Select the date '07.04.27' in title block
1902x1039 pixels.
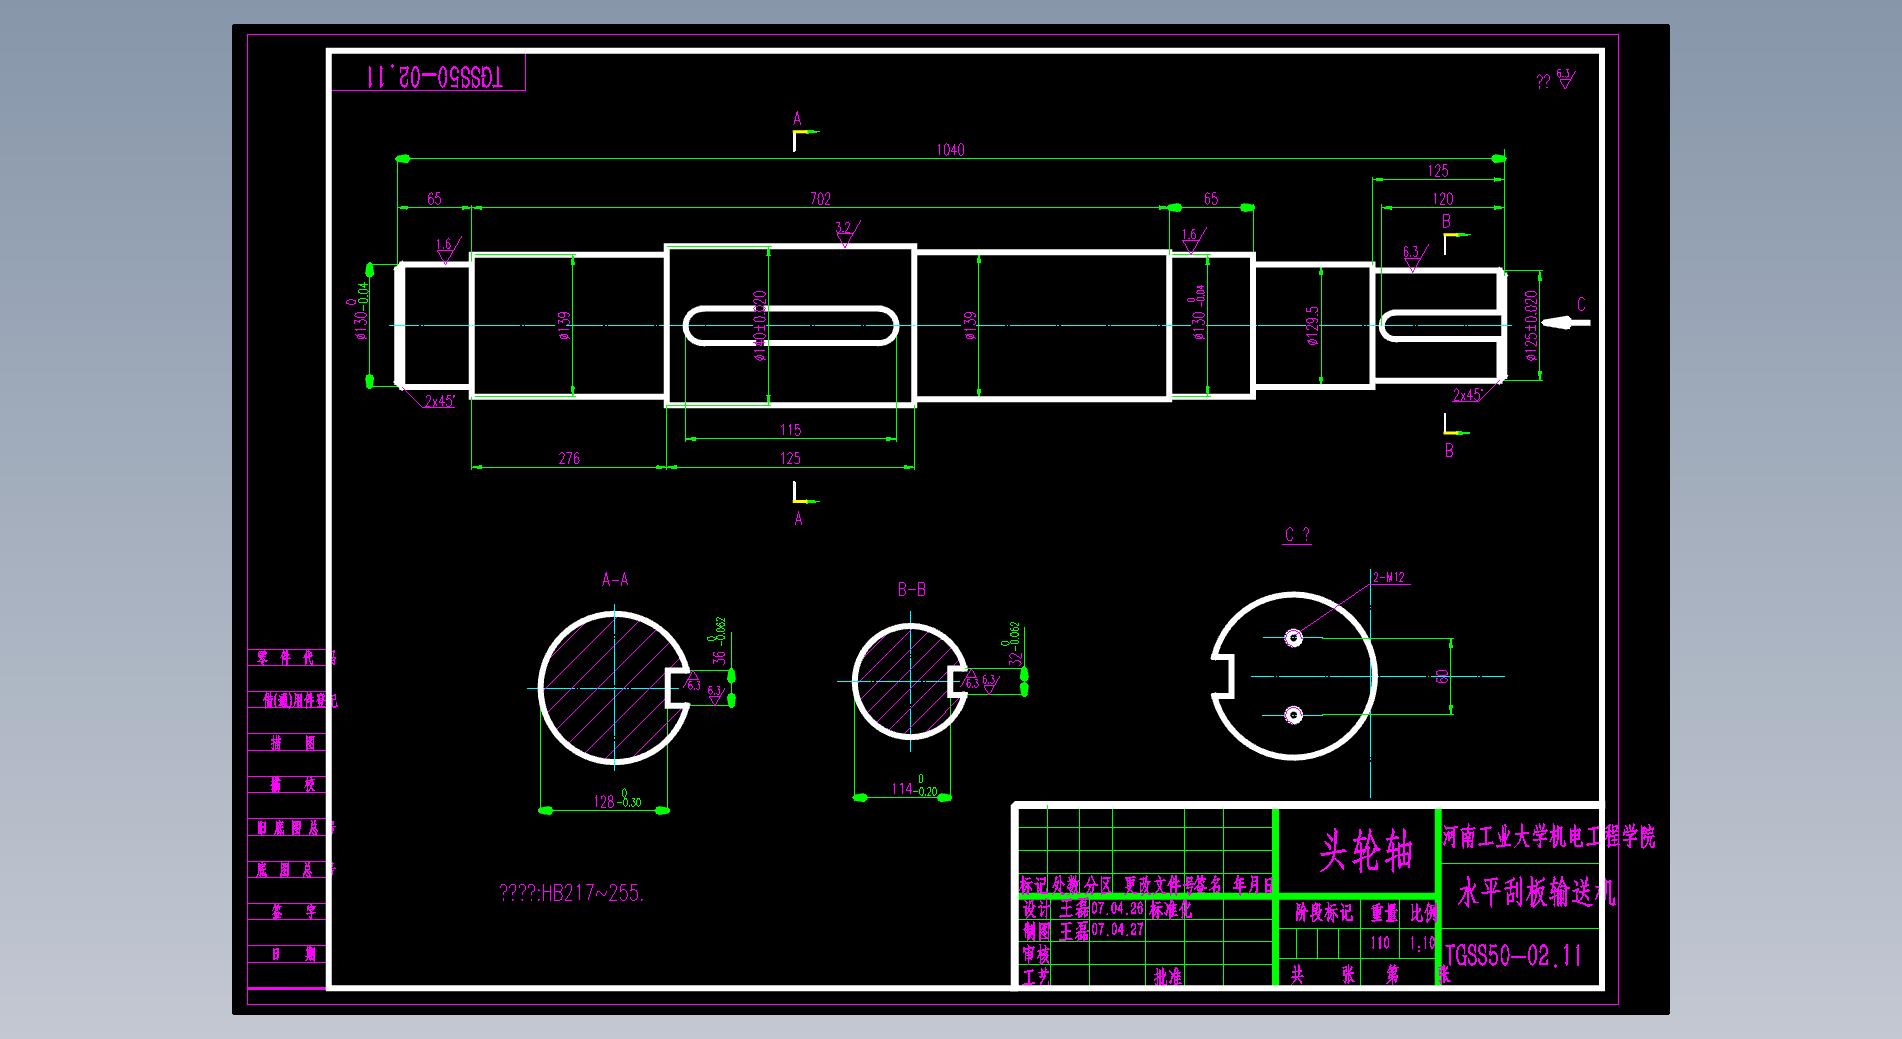1117,929
